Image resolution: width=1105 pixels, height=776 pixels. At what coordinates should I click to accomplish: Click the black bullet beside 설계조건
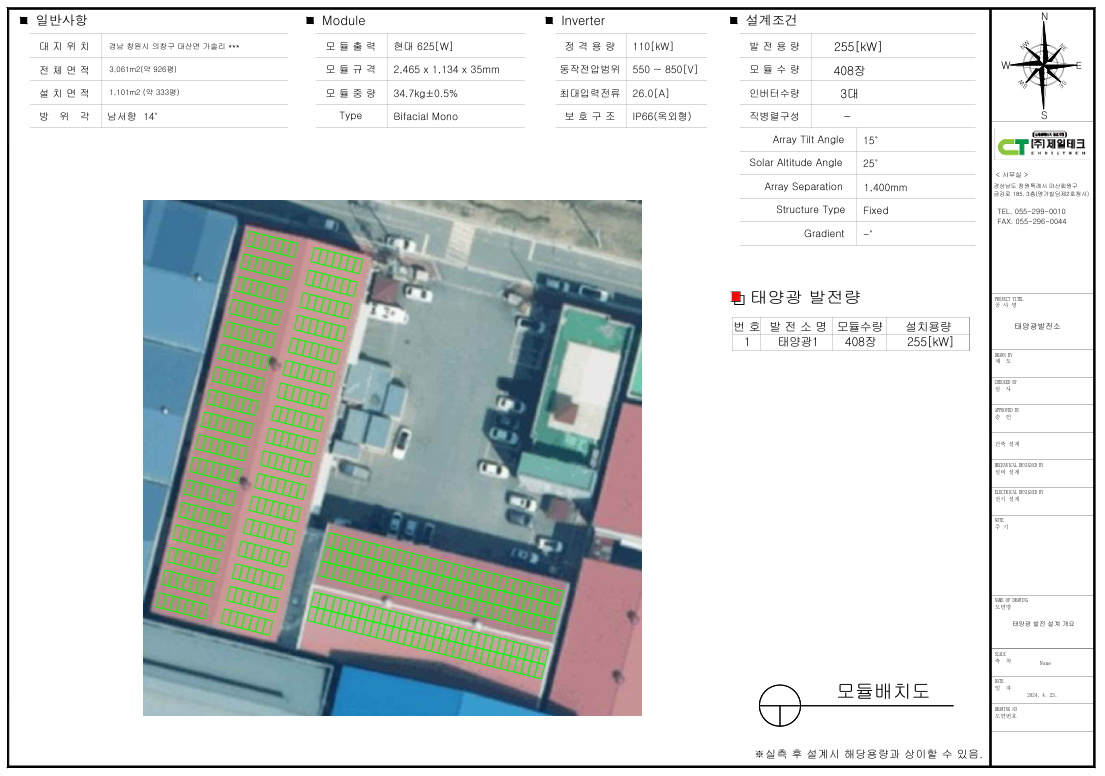coord(734,21)
